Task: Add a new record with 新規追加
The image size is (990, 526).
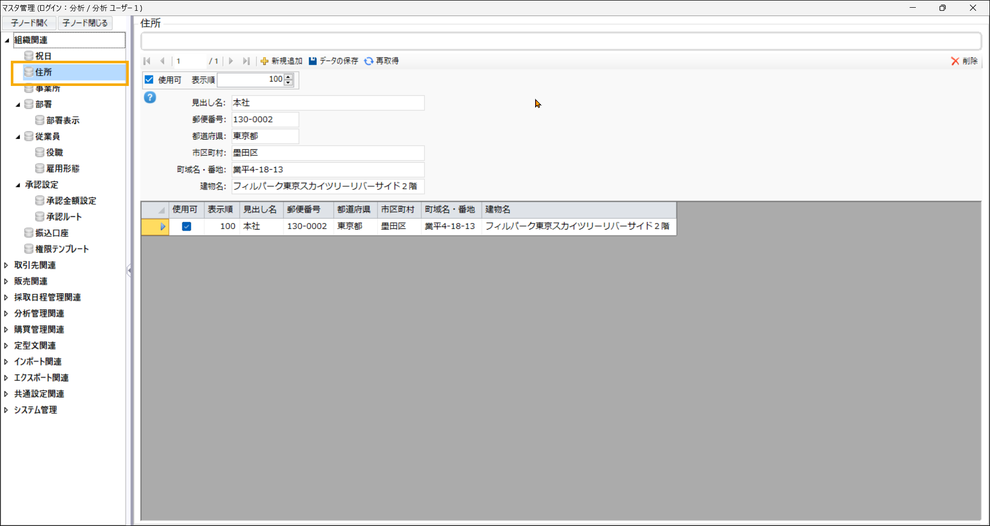Action: click(x=282, y=61)
